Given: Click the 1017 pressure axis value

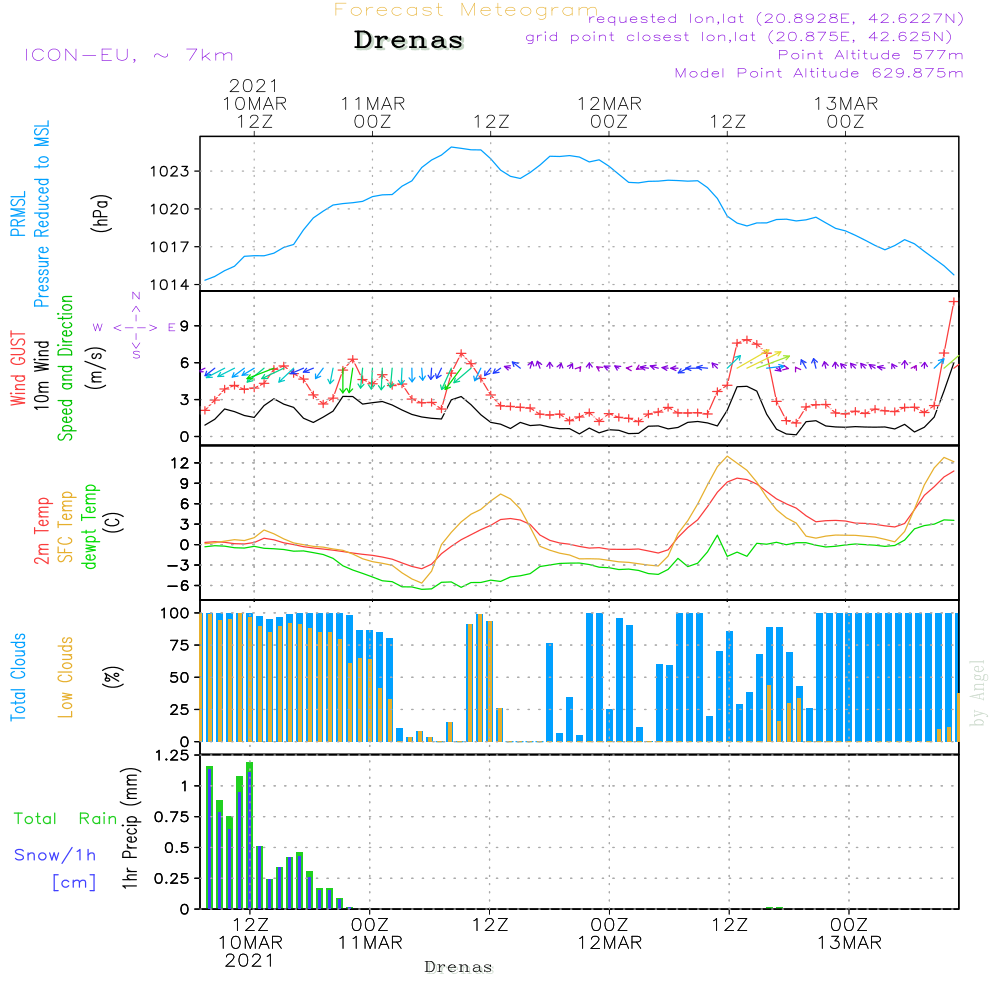Looking at the screenshot, I should pyautogui.click(x=170, y=247).
